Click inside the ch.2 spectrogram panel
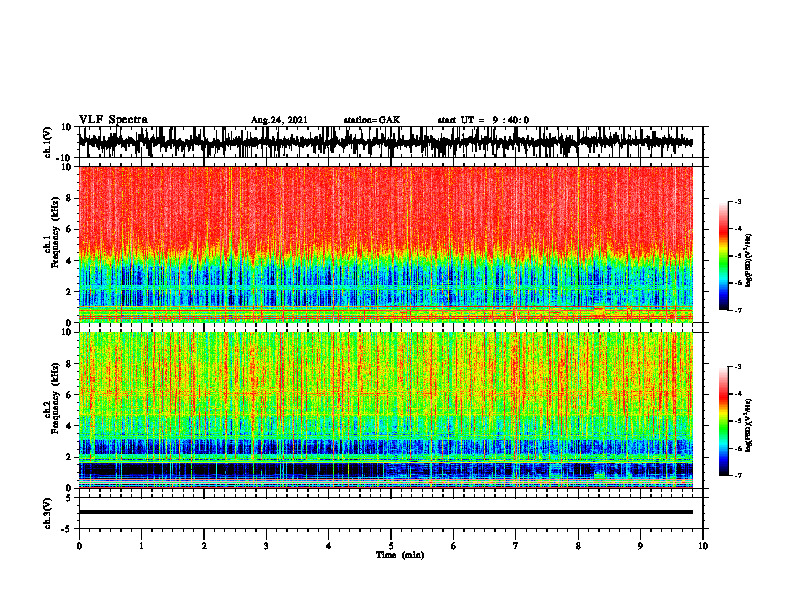Viewport: 792px width, 612px height. point(391,410)
